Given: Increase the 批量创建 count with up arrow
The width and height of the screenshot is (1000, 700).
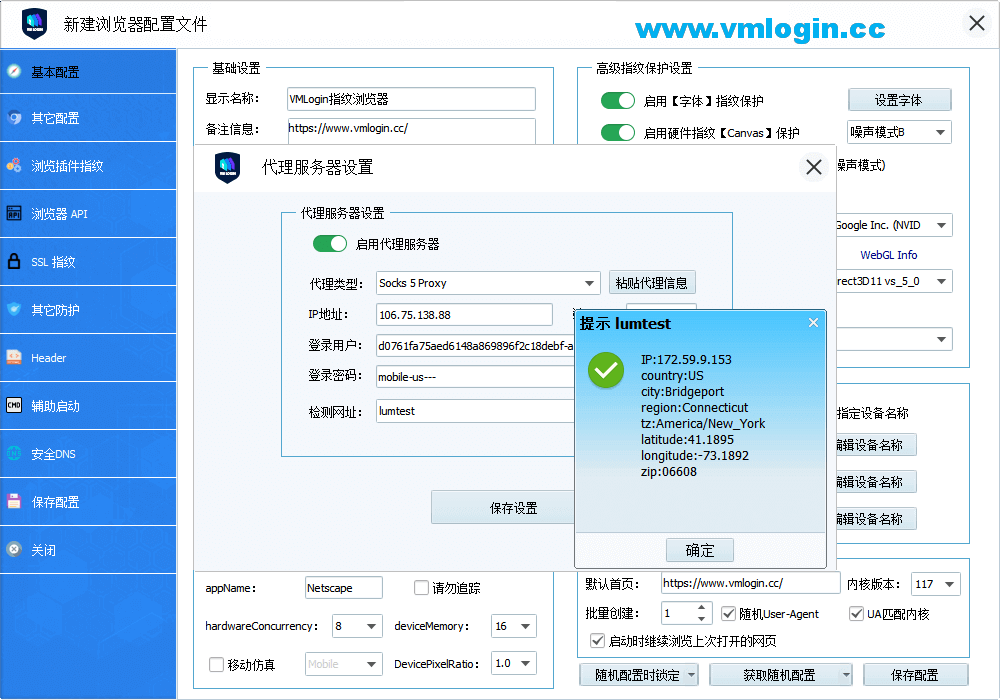Looking at the screenshot, I should coord(701,608).
